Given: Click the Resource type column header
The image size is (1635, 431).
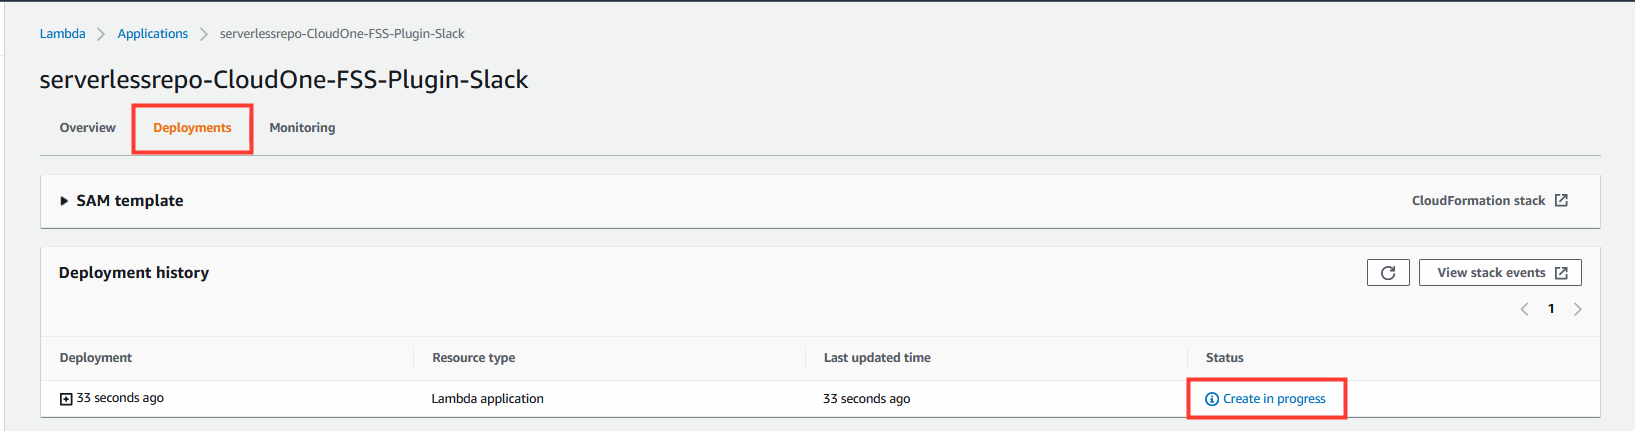Looking at the screenshot, I should [474, 357].
